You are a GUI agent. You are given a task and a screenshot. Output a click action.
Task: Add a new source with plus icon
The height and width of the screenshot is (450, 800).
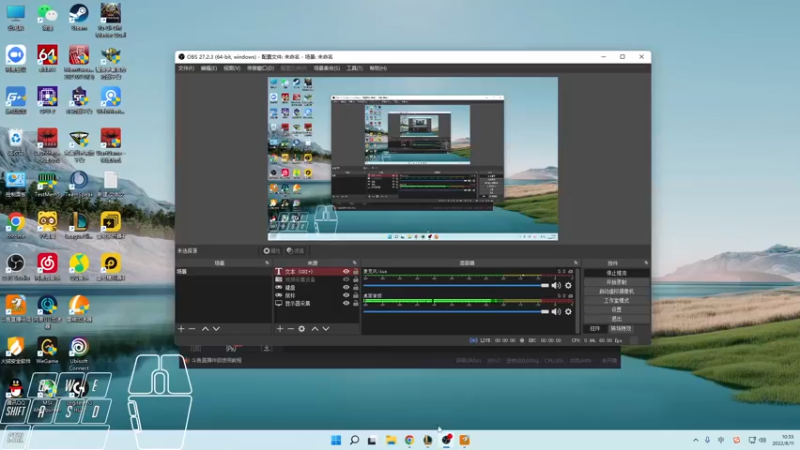279,328
